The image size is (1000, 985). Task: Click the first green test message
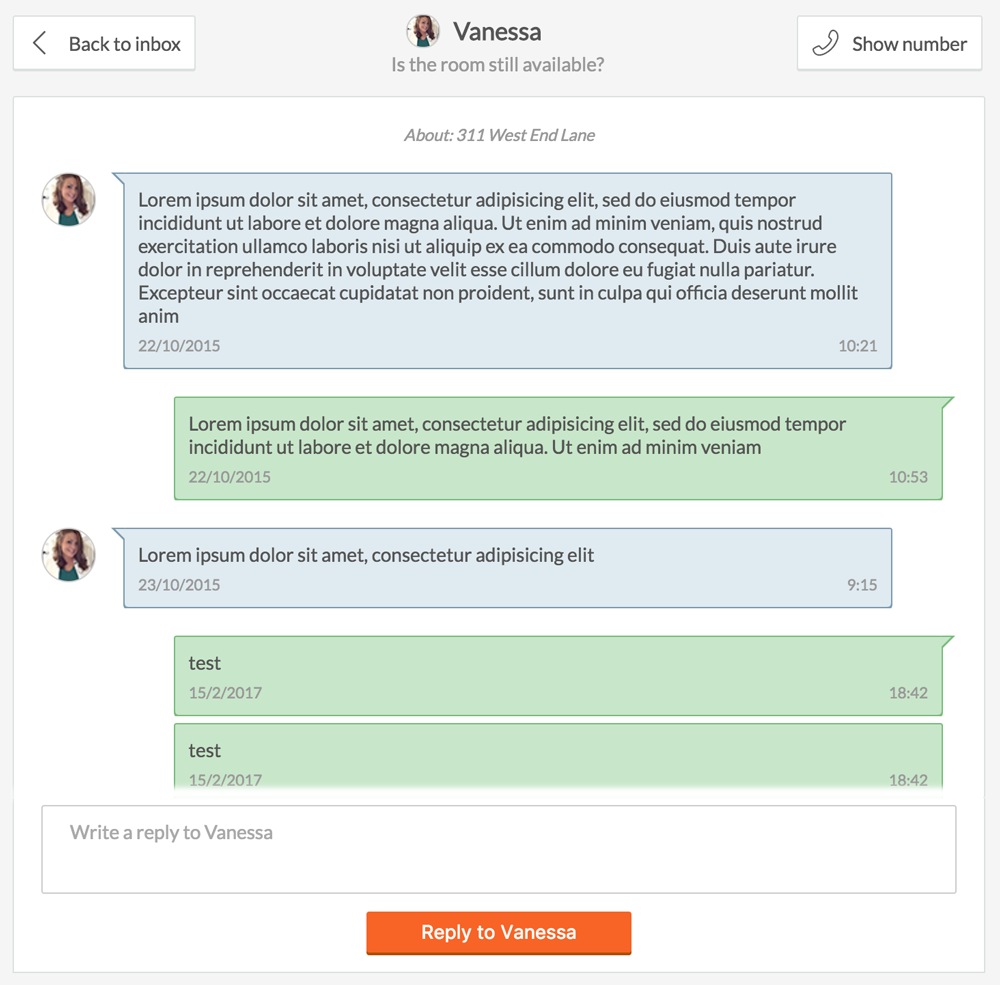tap(558, 675)
